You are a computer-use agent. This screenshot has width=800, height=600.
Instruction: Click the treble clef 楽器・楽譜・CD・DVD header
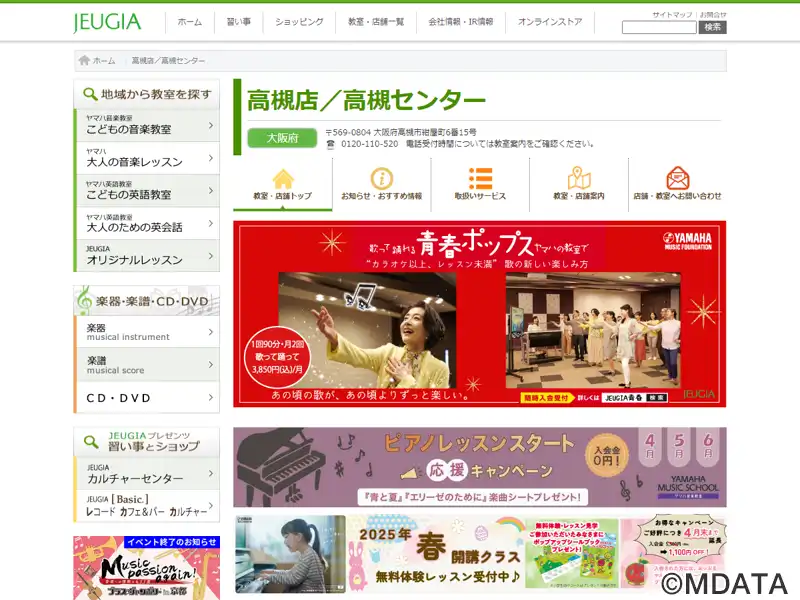(146, 301)
